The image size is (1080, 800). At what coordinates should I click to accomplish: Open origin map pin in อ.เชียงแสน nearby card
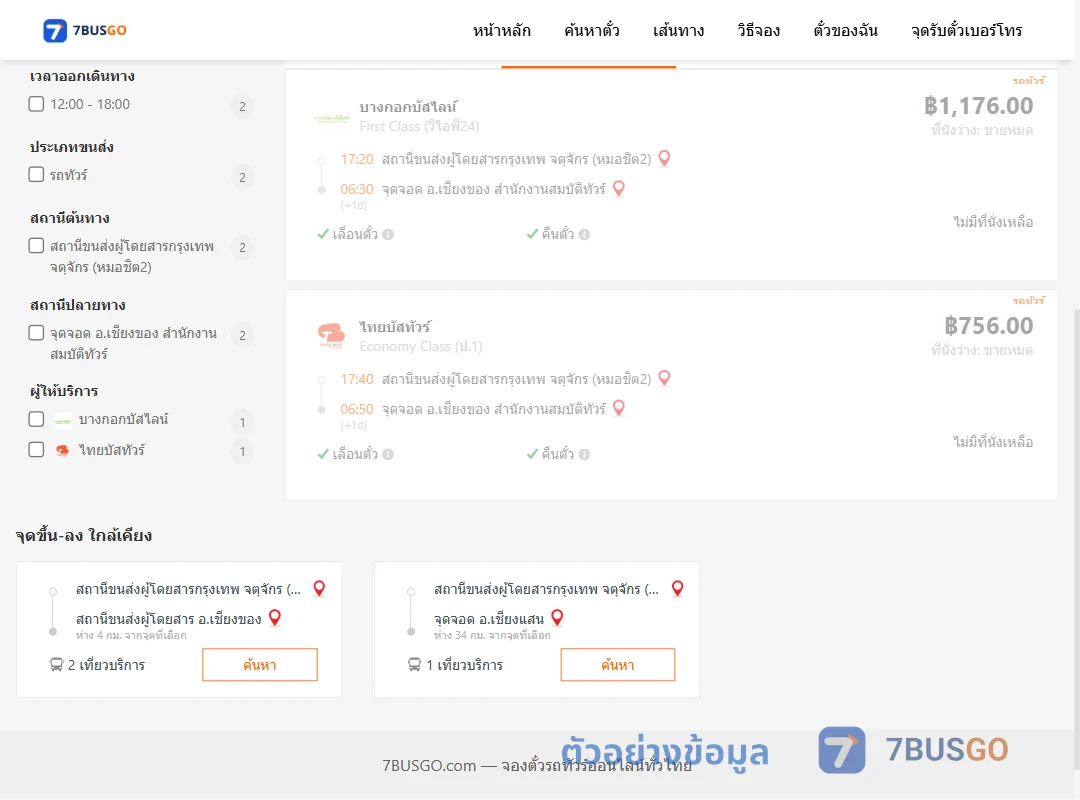pyautogui.click(x=678, y=588)
